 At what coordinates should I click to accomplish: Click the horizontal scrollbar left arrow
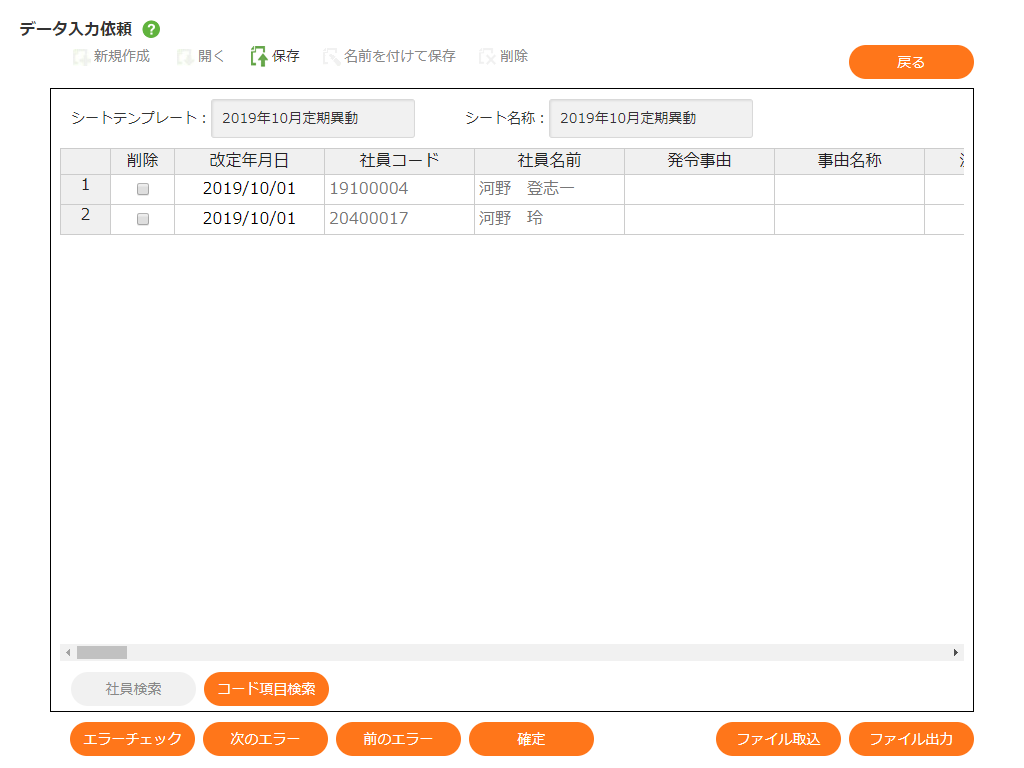click(x=68, y=652)
